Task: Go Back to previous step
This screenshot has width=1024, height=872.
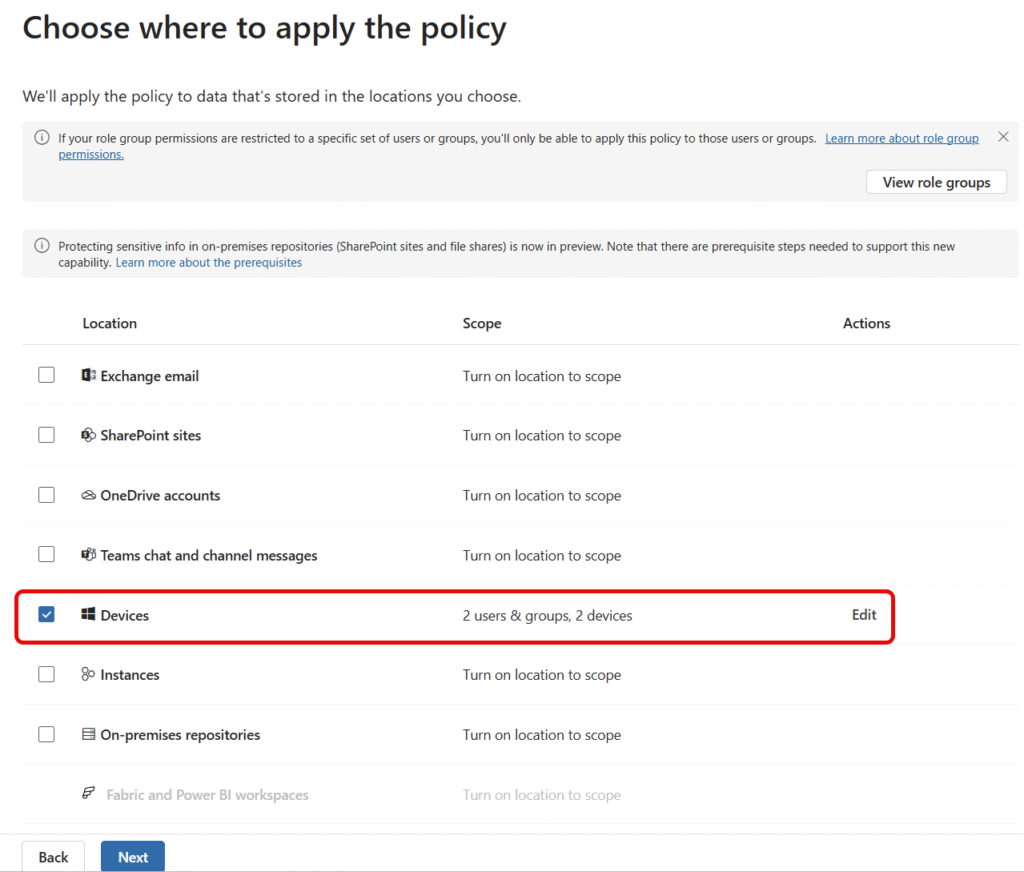Action: tap(53, 856)
